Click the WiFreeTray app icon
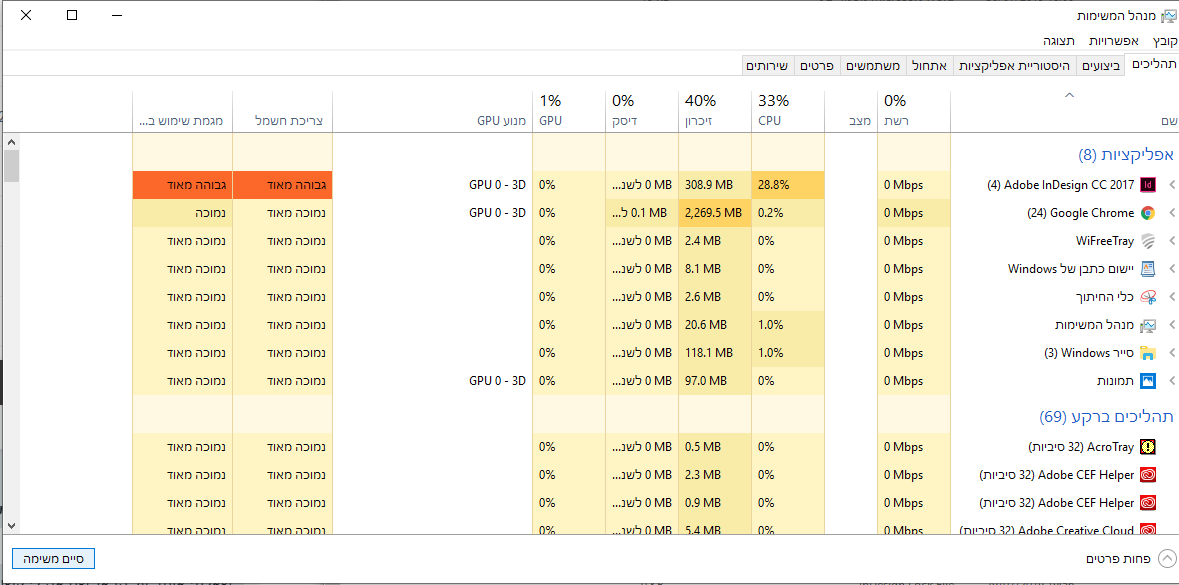This screenshot has height=585, width=1179. [x=1148, y=241]
